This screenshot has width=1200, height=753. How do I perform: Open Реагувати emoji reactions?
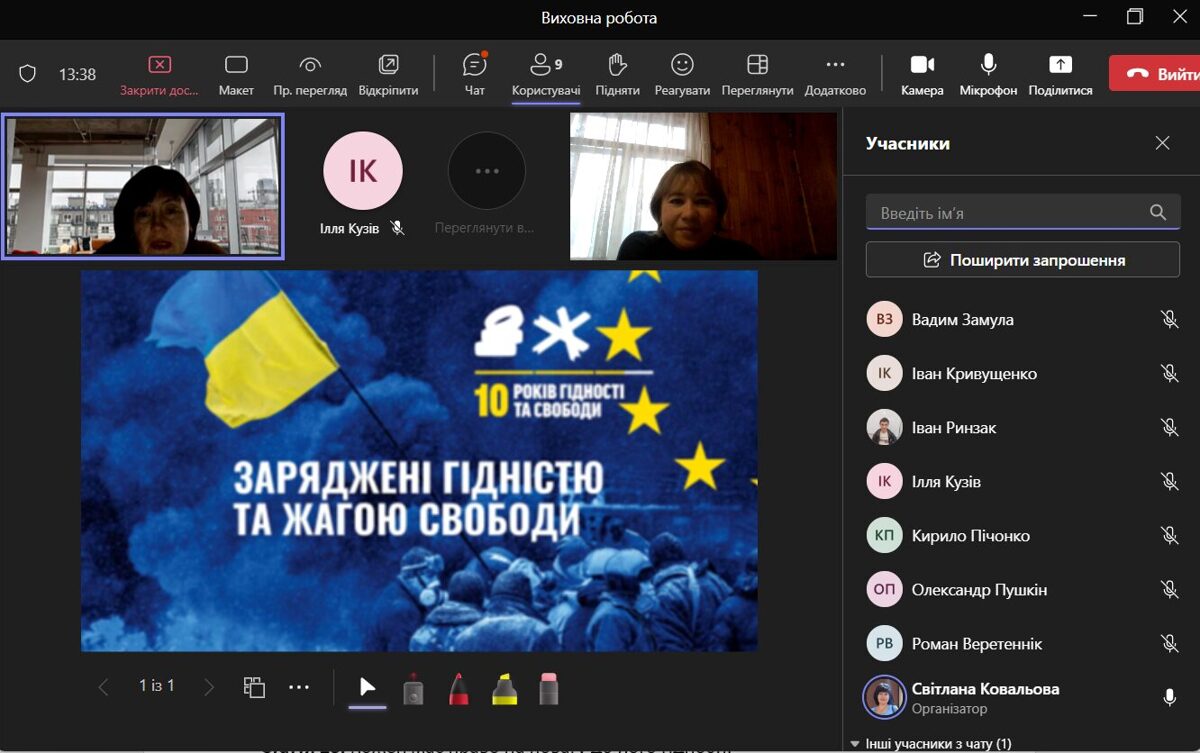point(682,75)
